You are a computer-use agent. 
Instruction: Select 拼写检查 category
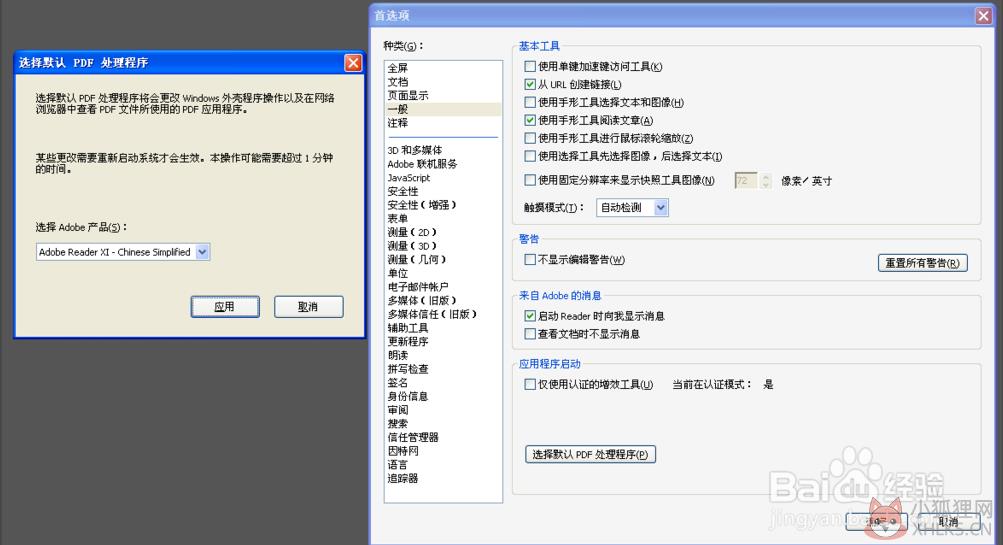coord(407,368)
